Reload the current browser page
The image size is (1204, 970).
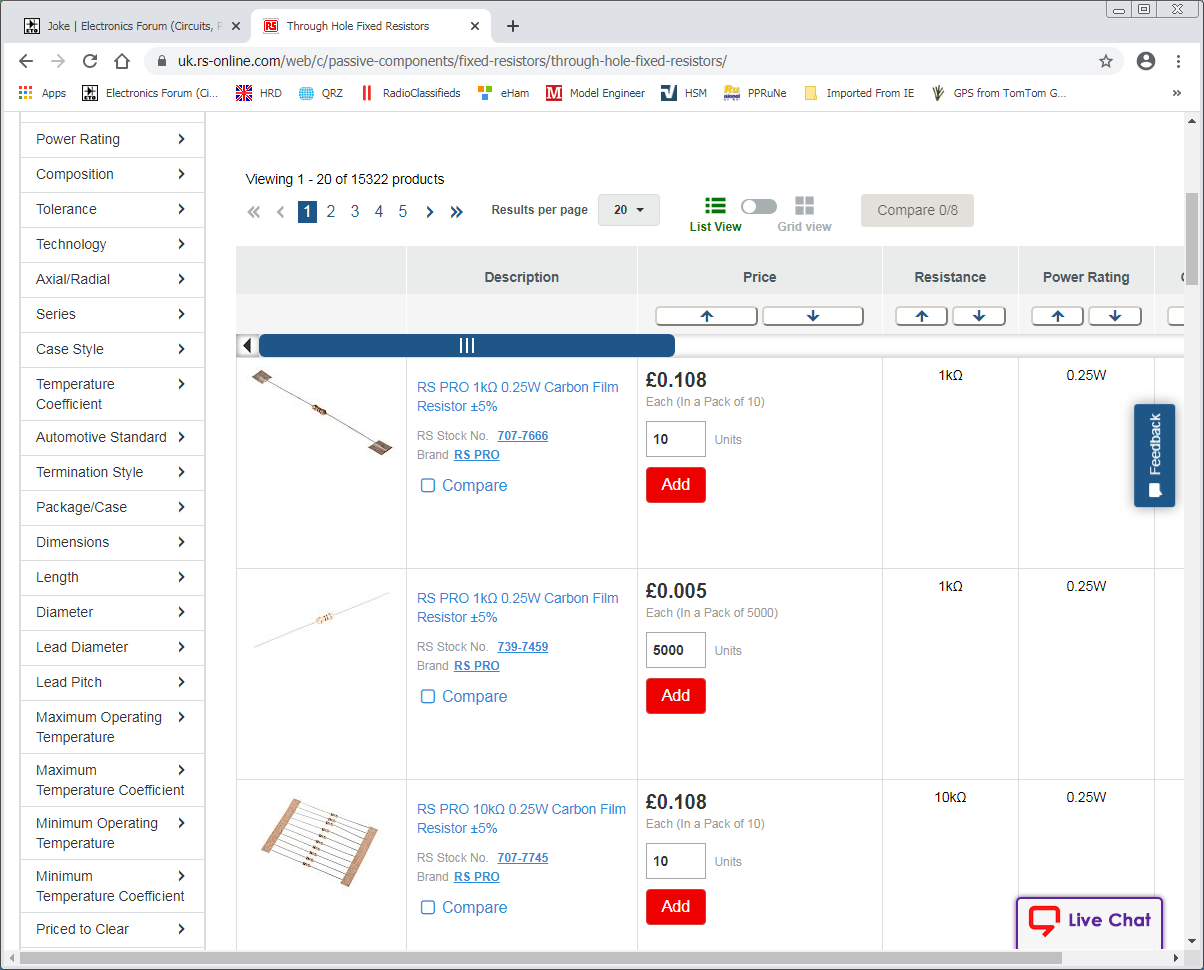pos(90,61)
